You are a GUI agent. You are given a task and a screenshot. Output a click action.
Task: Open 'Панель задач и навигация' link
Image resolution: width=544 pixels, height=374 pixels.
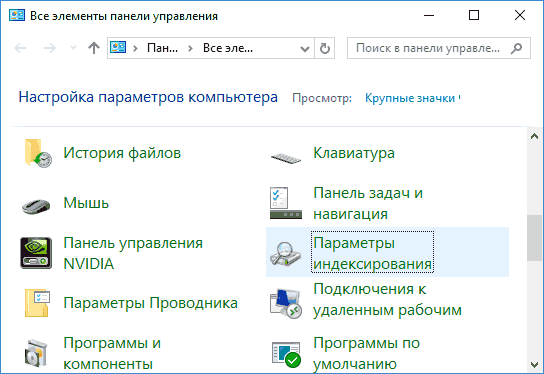tap(368, 203)
